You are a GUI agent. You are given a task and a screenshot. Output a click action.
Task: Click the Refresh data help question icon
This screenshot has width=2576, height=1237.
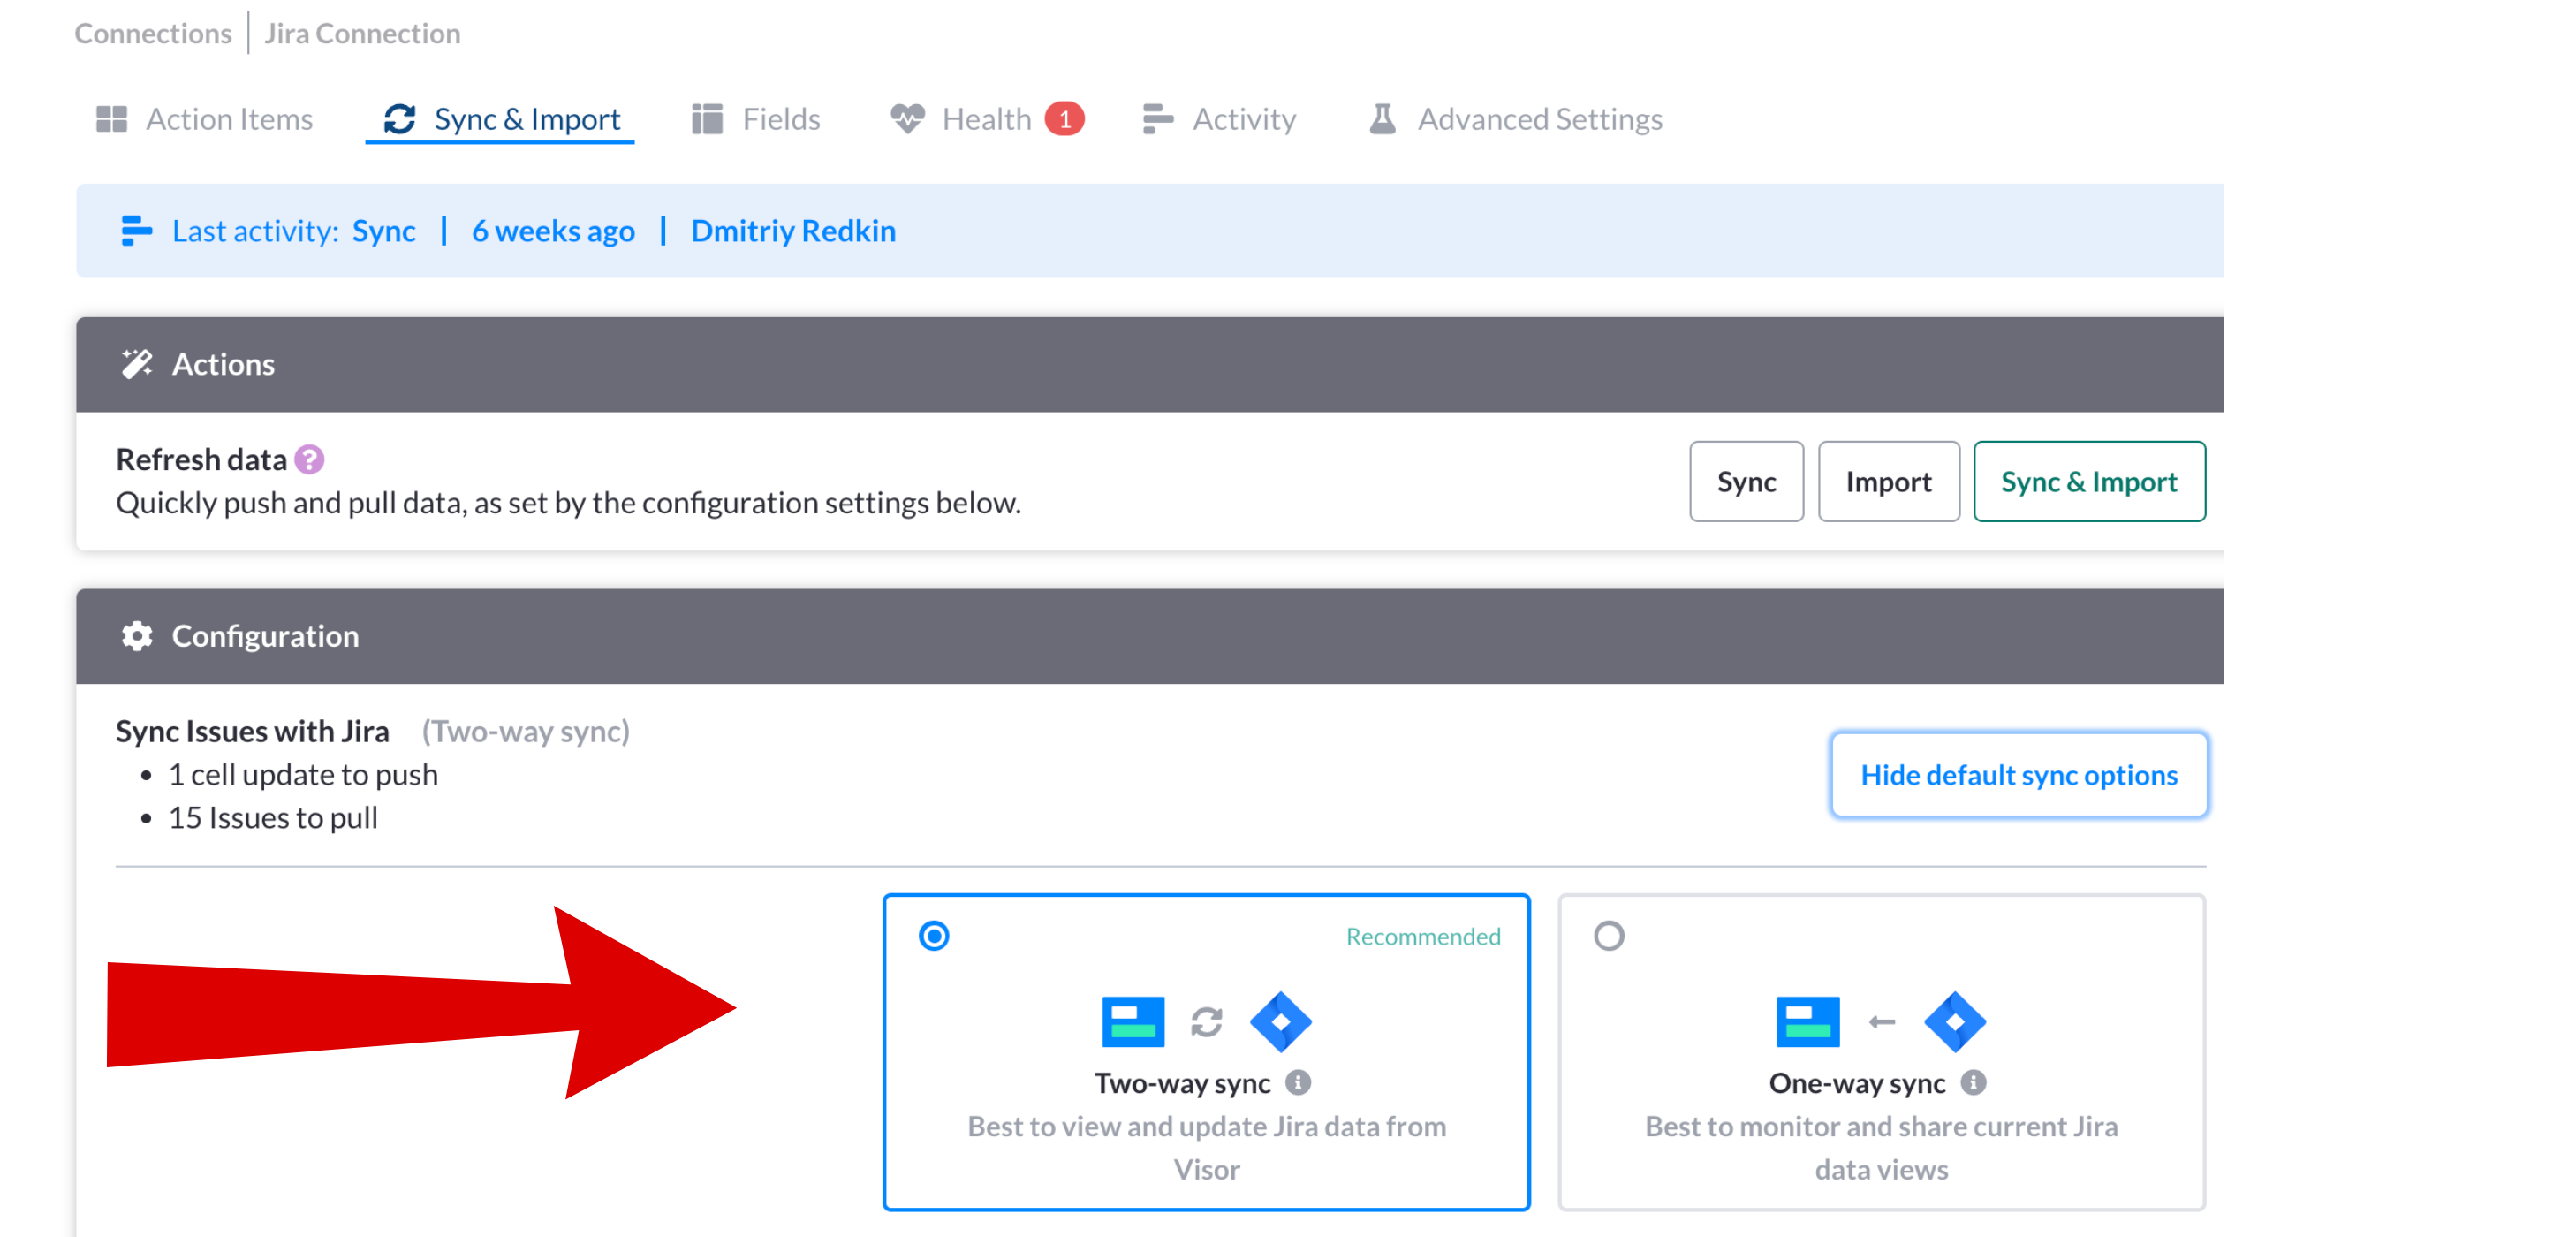[310, 460]
